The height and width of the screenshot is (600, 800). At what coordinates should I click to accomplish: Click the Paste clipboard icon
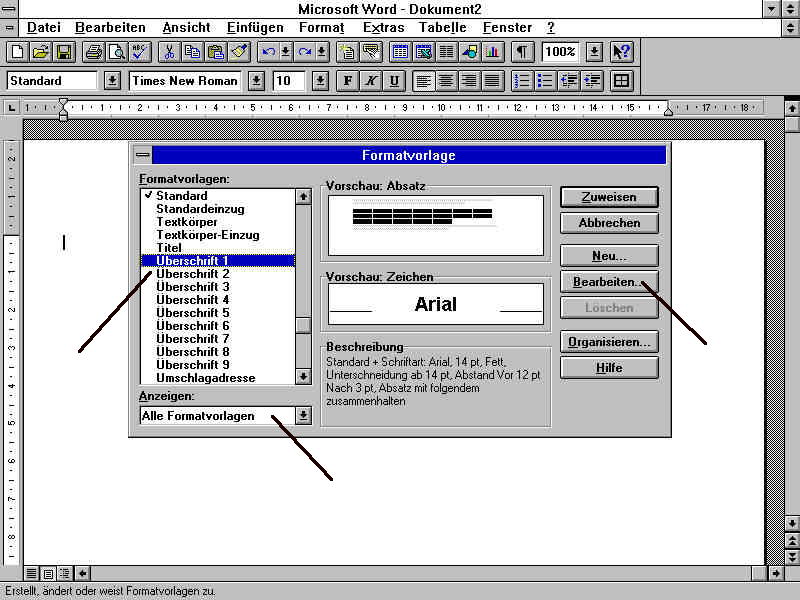pos(216,52)
